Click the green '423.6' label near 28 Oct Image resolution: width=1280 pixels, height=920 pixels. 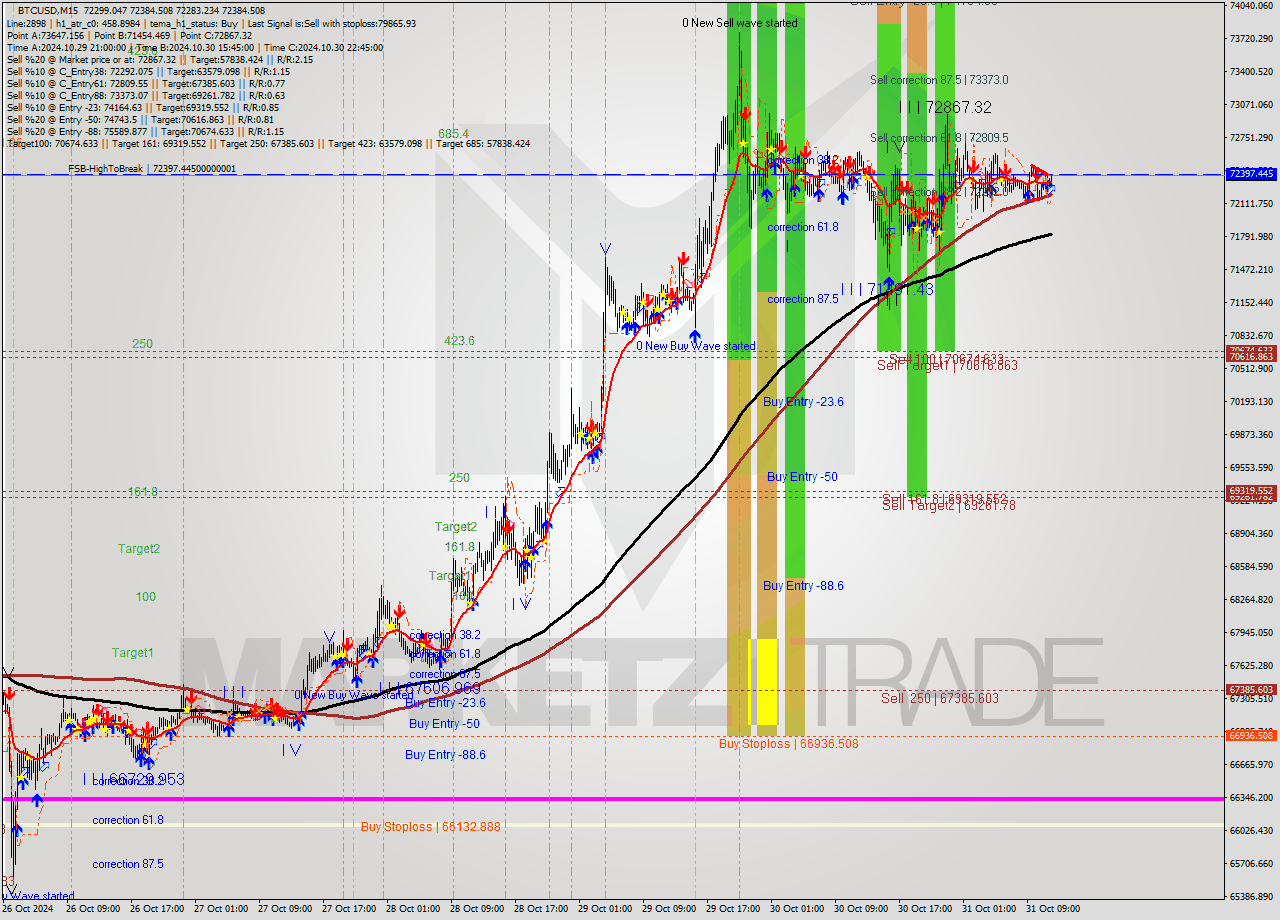click(459, 340)
